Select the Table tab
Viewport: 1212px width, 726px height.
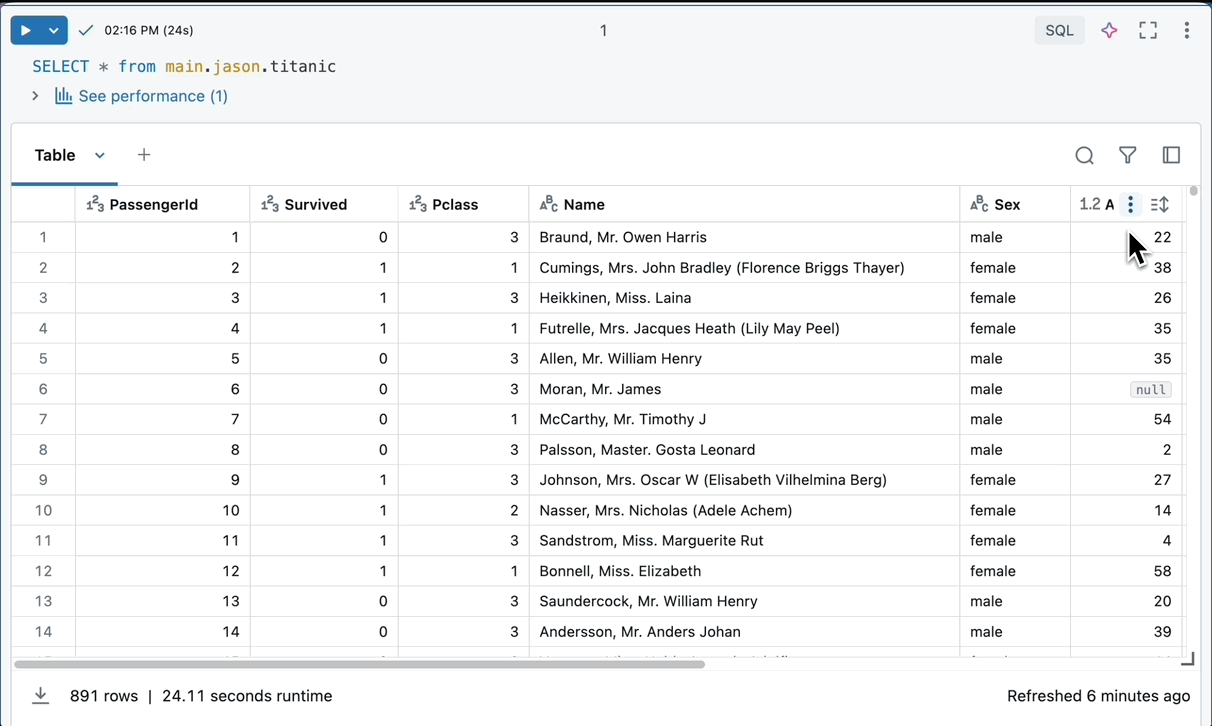point(55,155)
